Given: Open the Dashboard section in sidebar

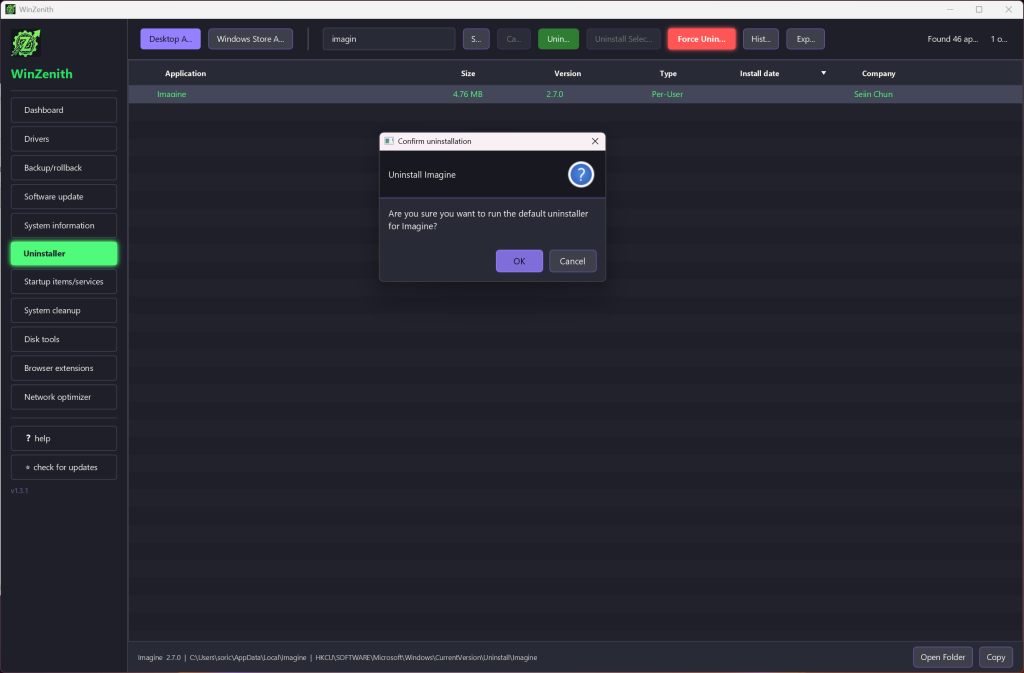Looking at the screenshot, I should click(64, 110).
